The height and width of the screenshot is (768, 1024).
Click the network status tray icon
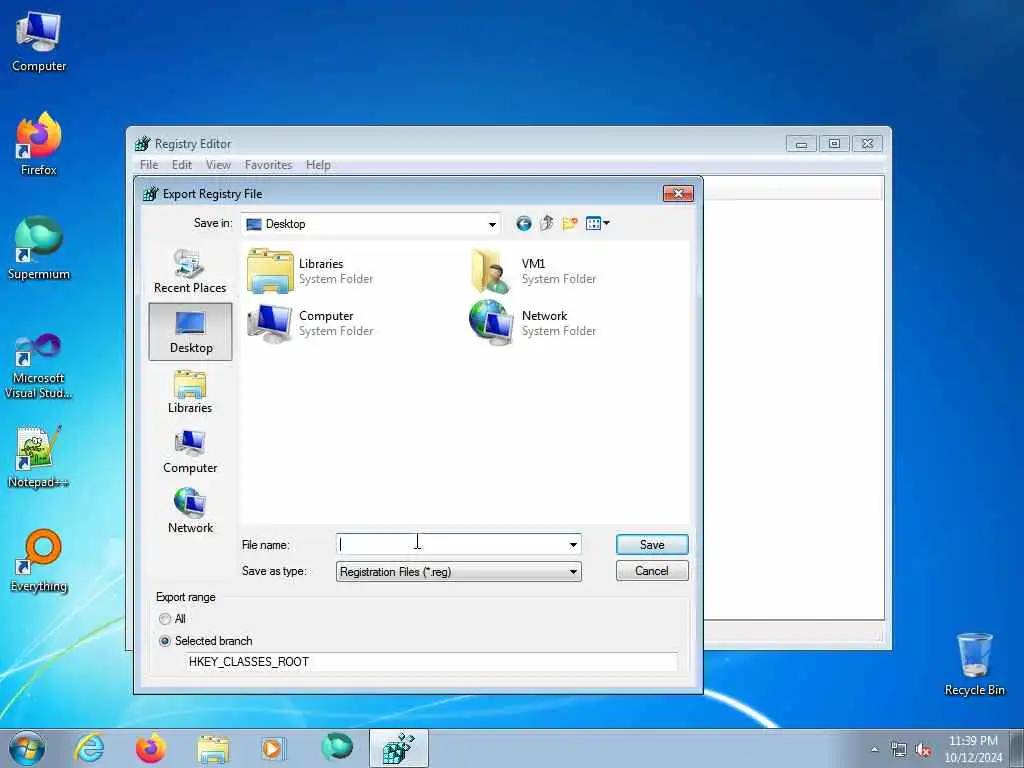[x=899, y=750]
